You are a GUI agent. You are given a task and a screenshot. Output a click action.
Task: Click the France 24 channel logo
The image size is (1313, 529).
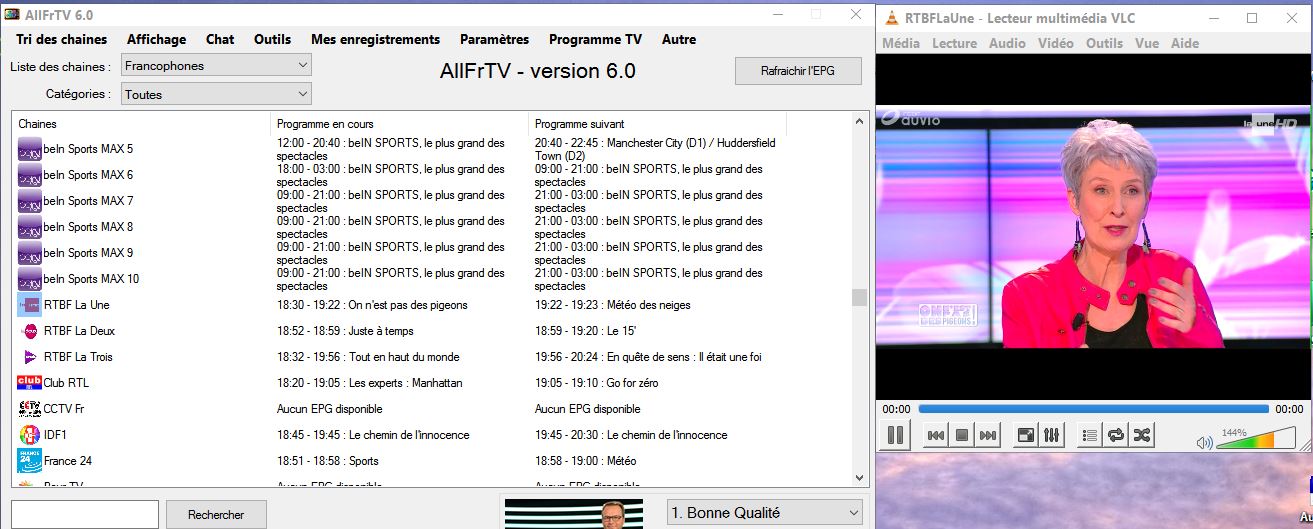click(x=29, y=461)
